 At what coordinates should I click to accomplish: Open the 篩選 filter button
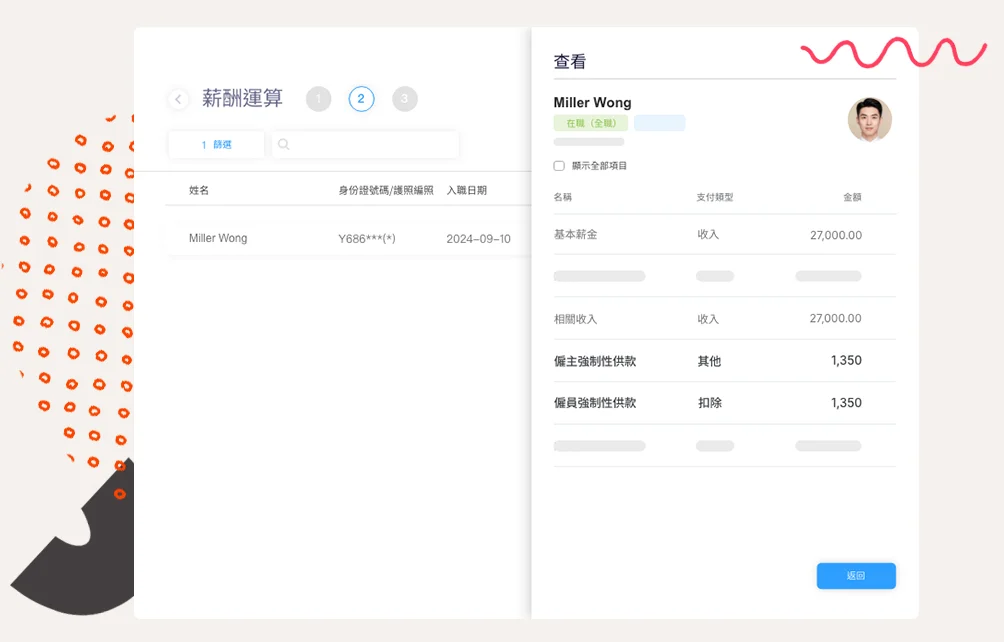(216, 145)
